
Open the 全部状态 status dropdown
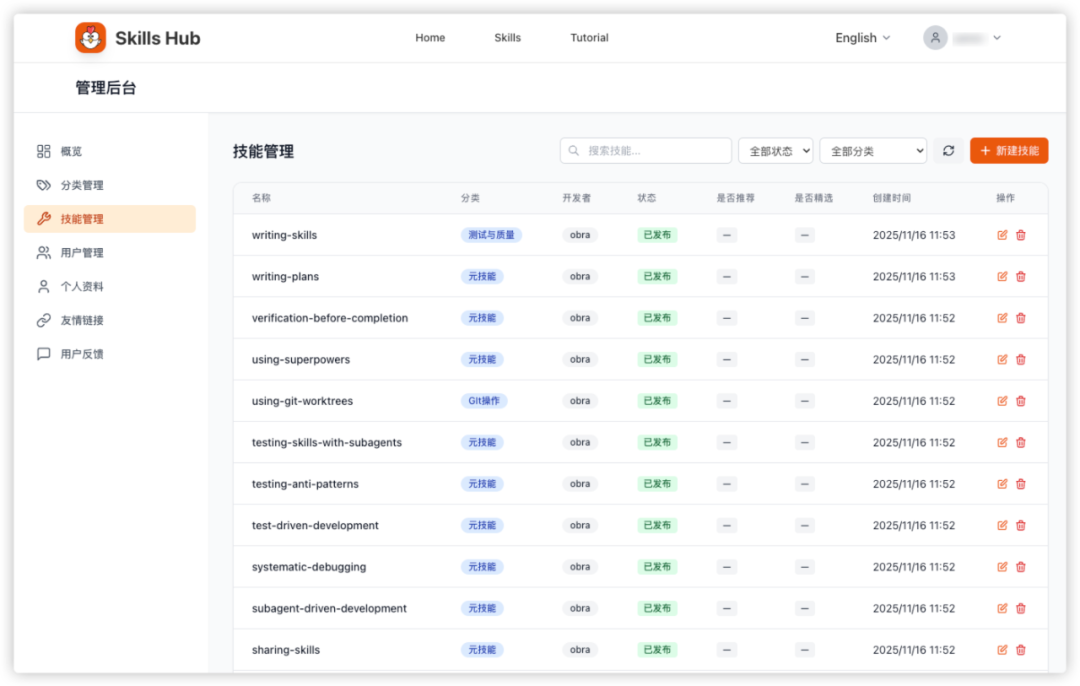point(775,150)
